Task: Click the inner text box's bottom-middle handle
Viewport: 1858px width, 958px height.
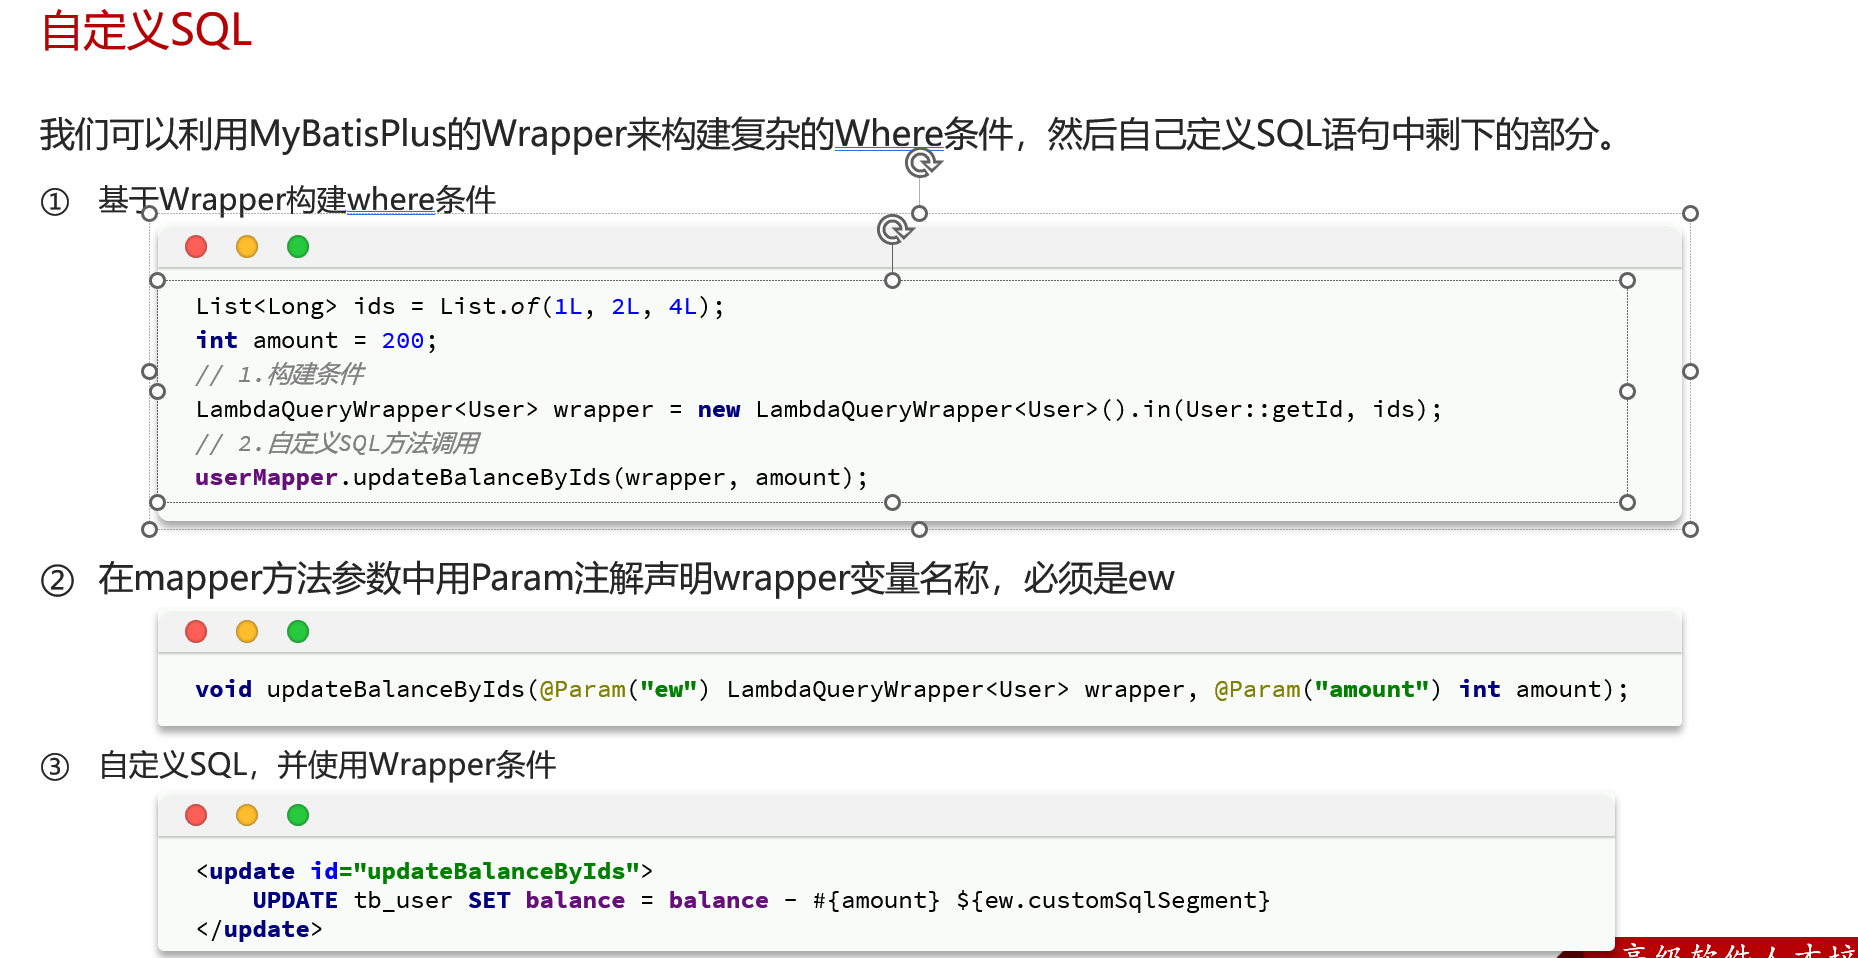Action: click(892, 502)
